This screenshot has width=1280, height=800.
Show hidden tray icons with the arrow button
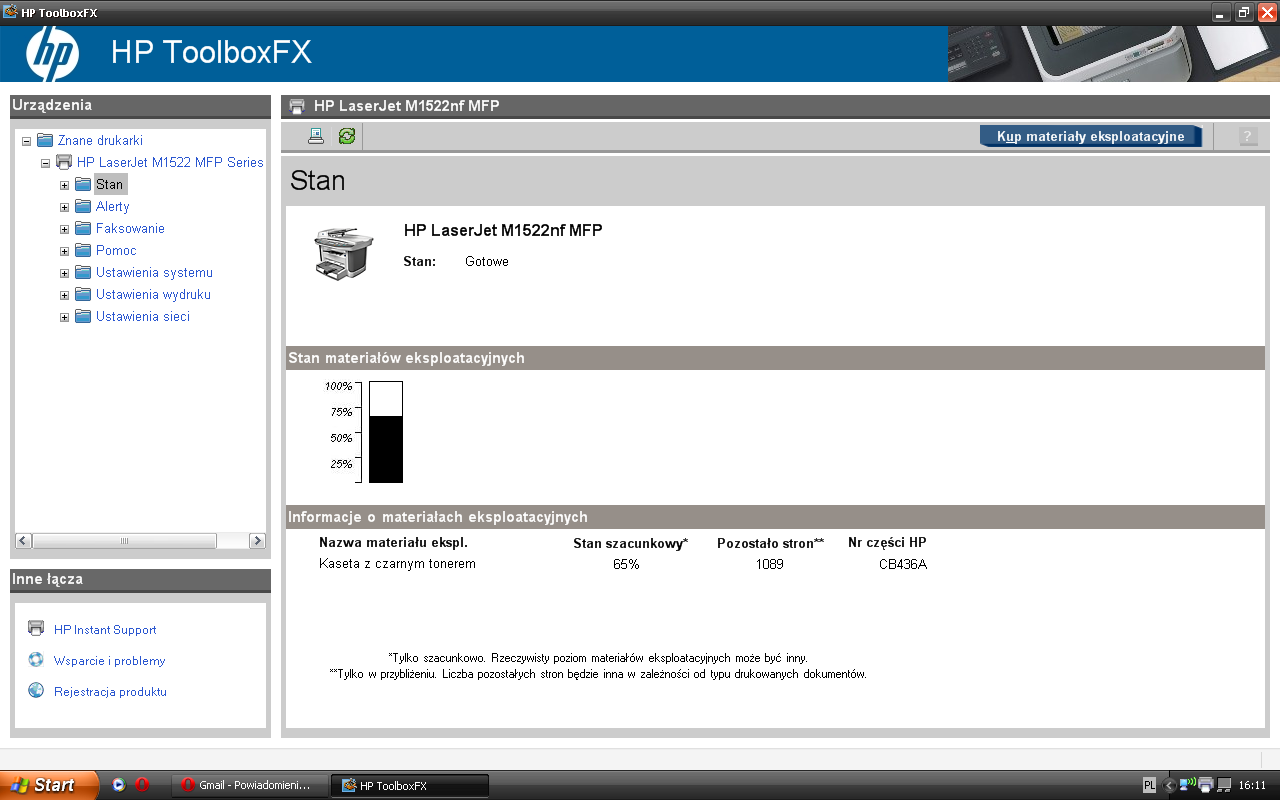(x=1169, y=785)
